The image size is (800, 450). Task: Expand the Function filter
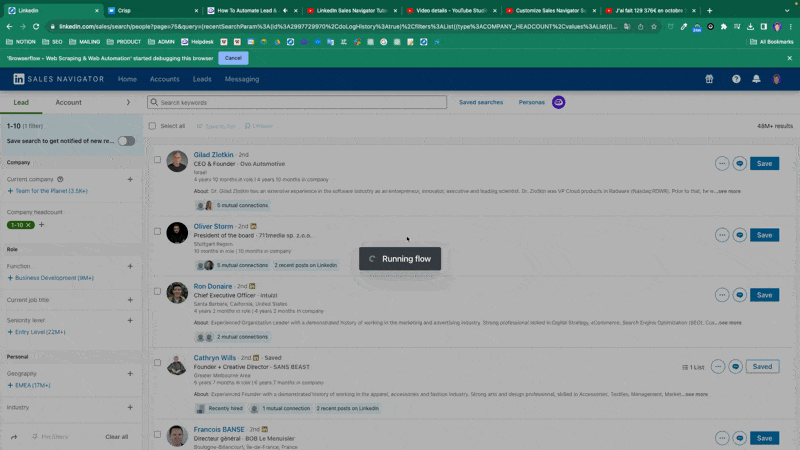click(130, 266)
